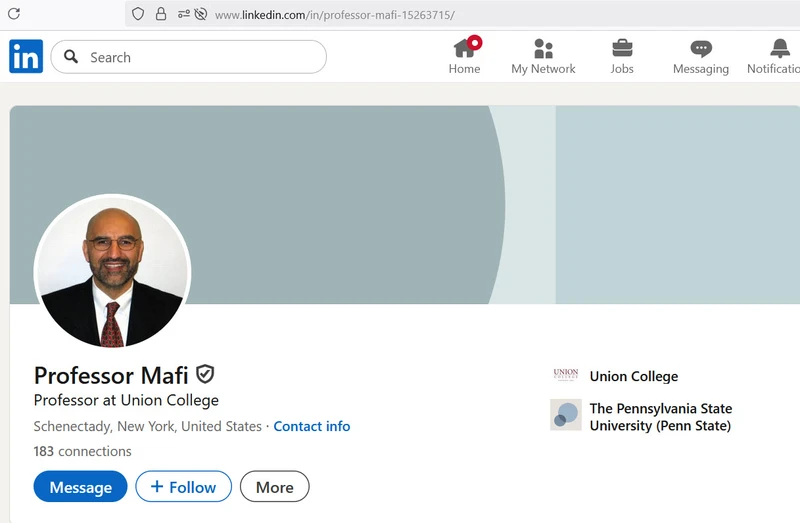Open the Jobs briefcase icon
Image resolution: width=800 pixels, height=523 pixels.
(622, 48)
